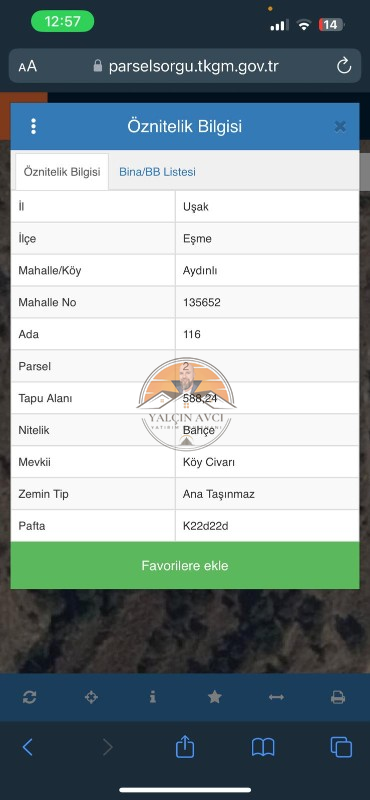
Task: Select the horizontal arrows measure icon
Action: 276,697
